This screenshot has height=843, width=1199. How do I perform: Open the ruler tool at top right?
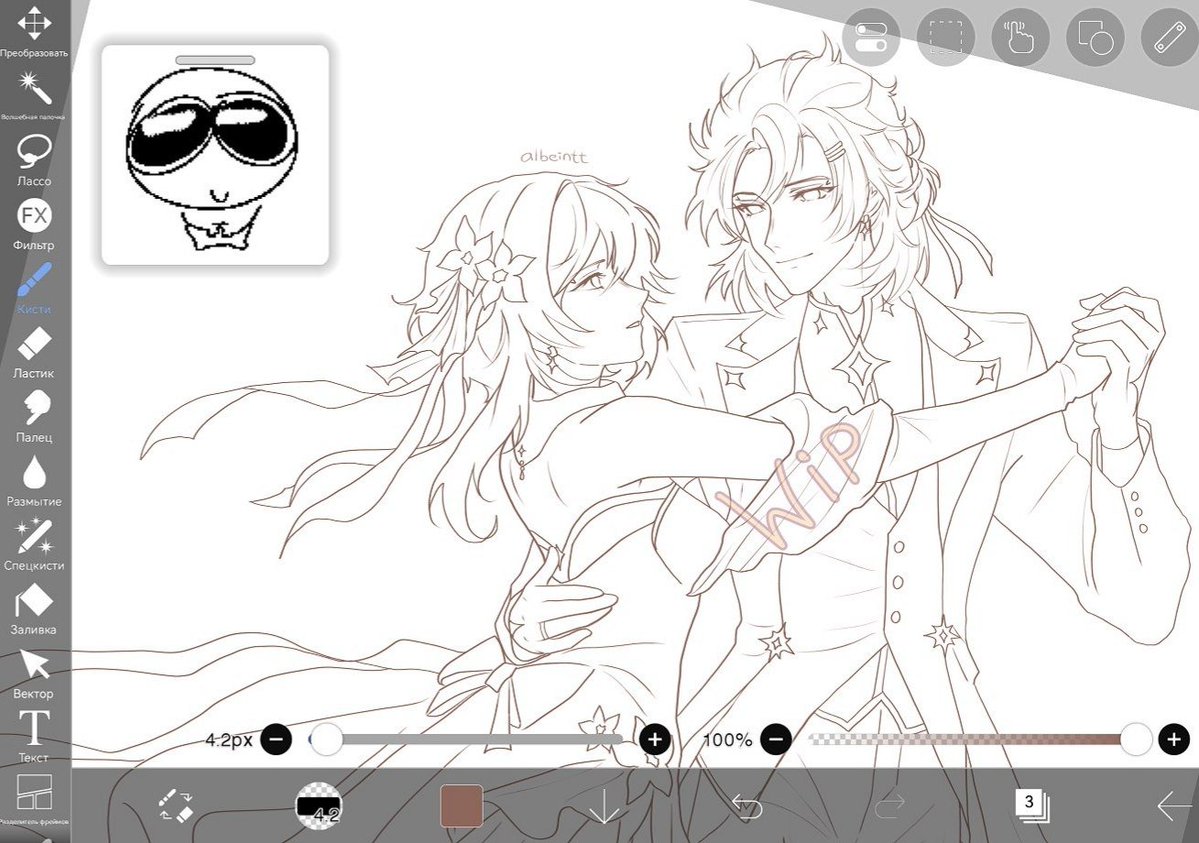[x=1169, y=37]
